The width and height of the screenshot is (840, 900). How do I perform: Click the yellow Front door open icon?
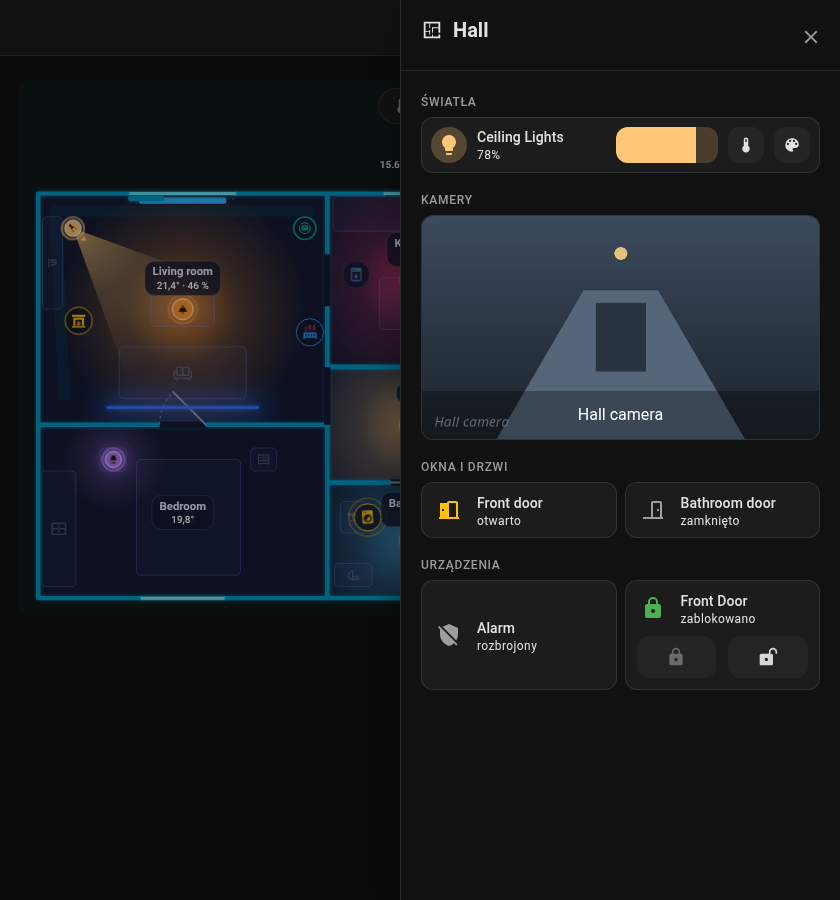pyautogui.click(x=449, y=510)
